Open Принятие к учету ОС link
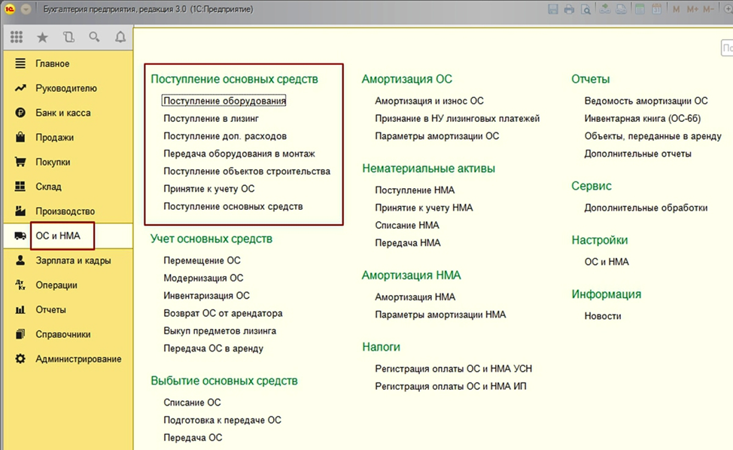The image size is (733, 450). tap(209, 189)
